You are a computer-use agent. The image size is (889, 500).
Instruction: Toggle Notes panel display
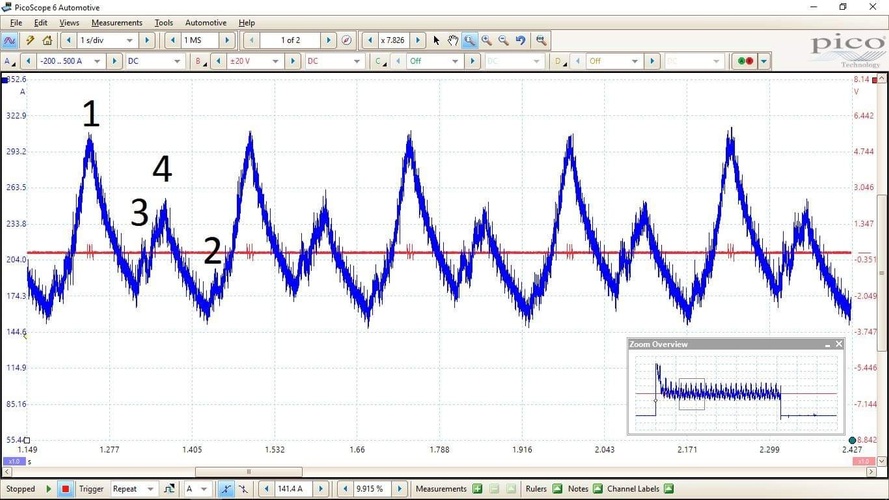(x=598, y=489)
